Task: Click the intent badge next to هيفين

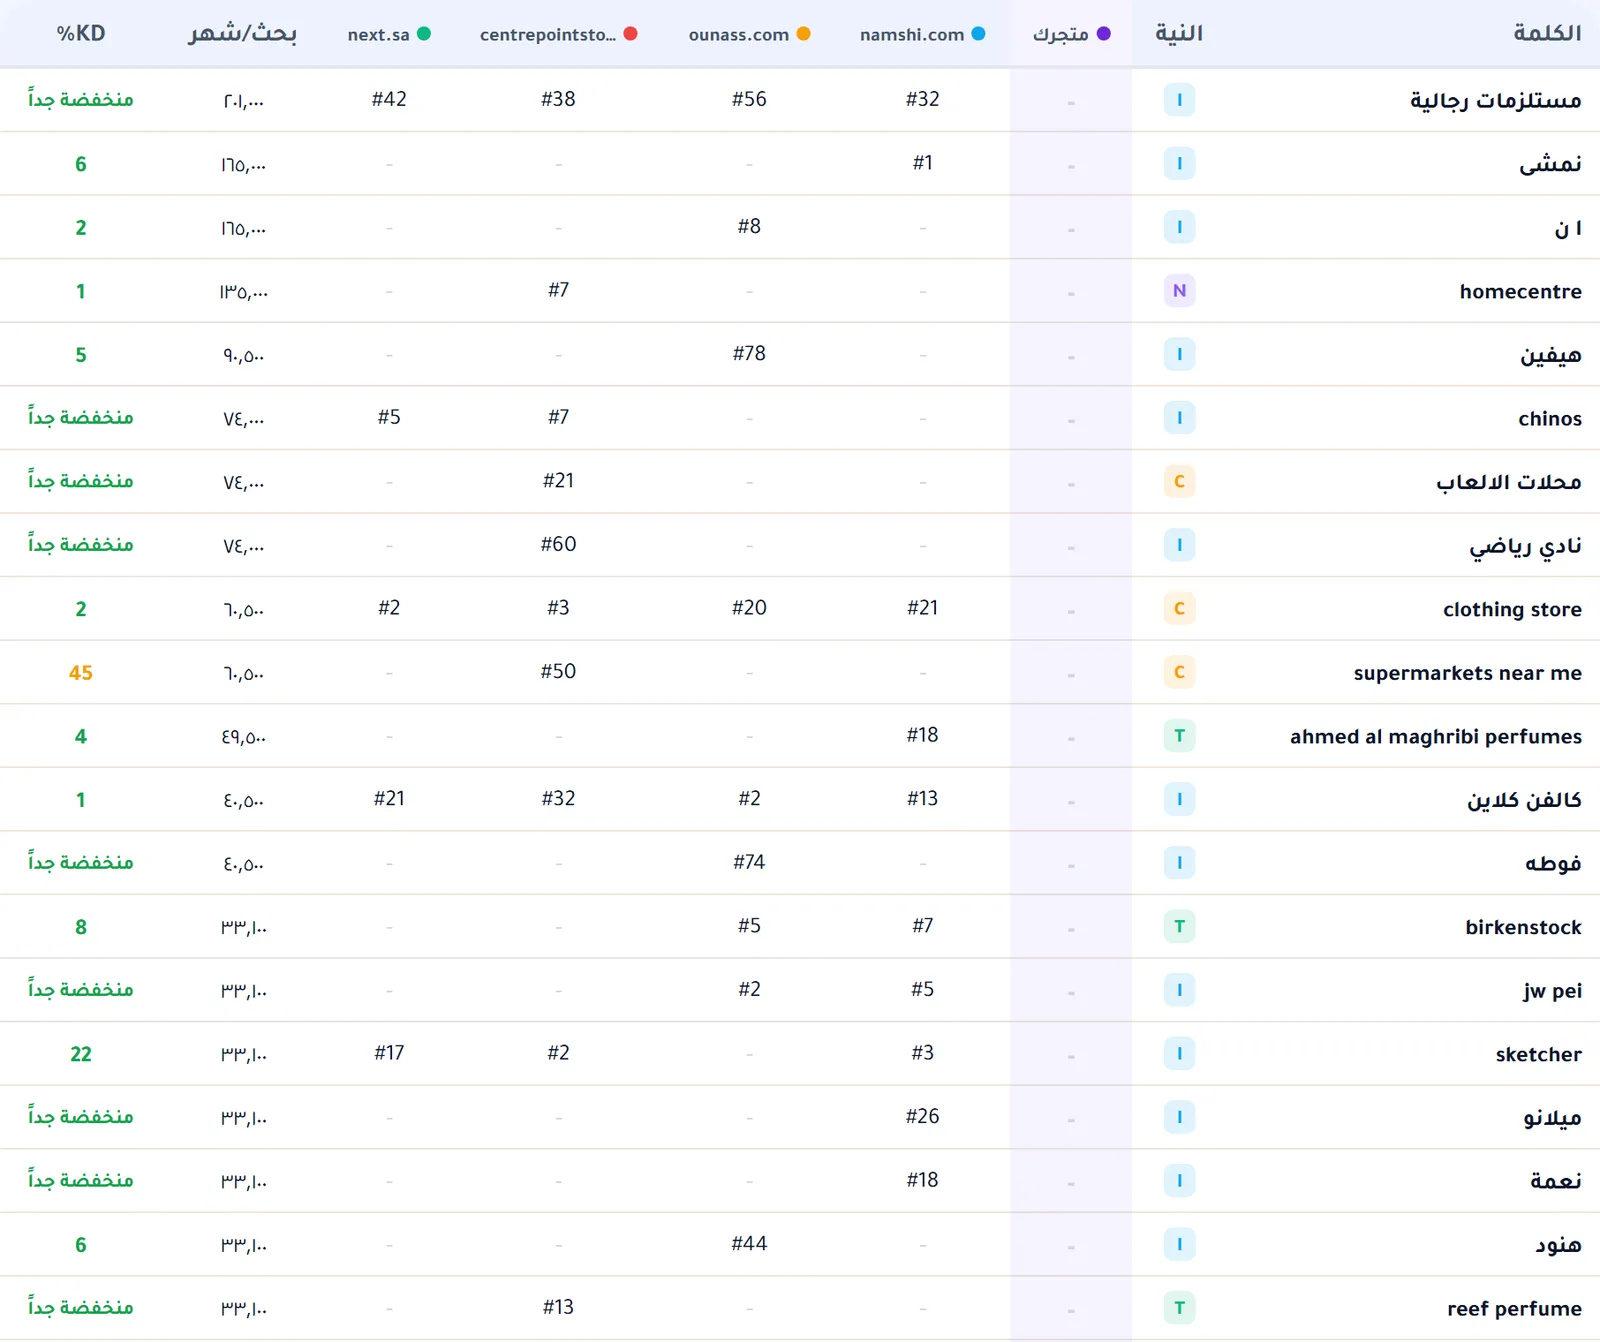Action: pyautogui.click(x=1179, y=354)
